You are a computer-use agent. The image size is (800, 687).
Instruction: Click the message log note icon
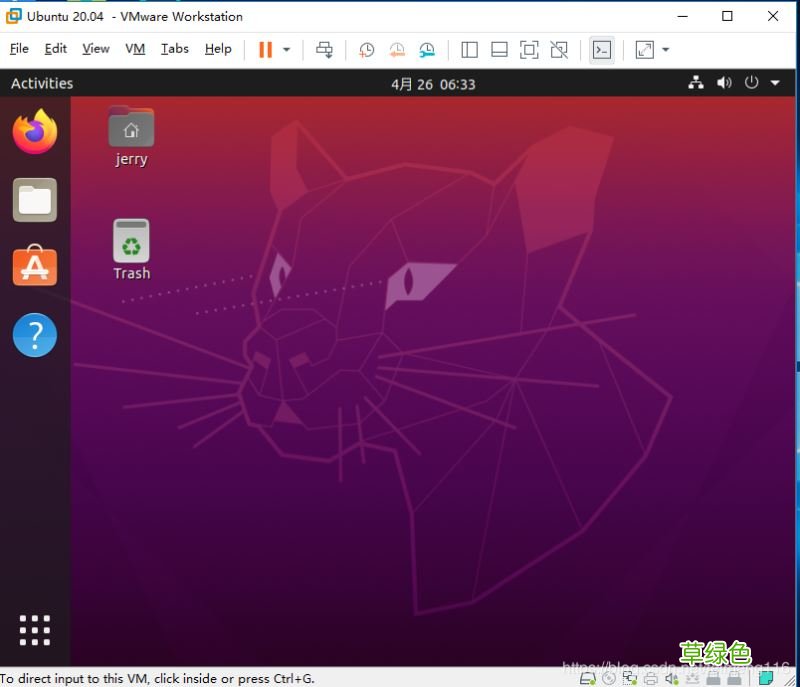coord(765,678)
